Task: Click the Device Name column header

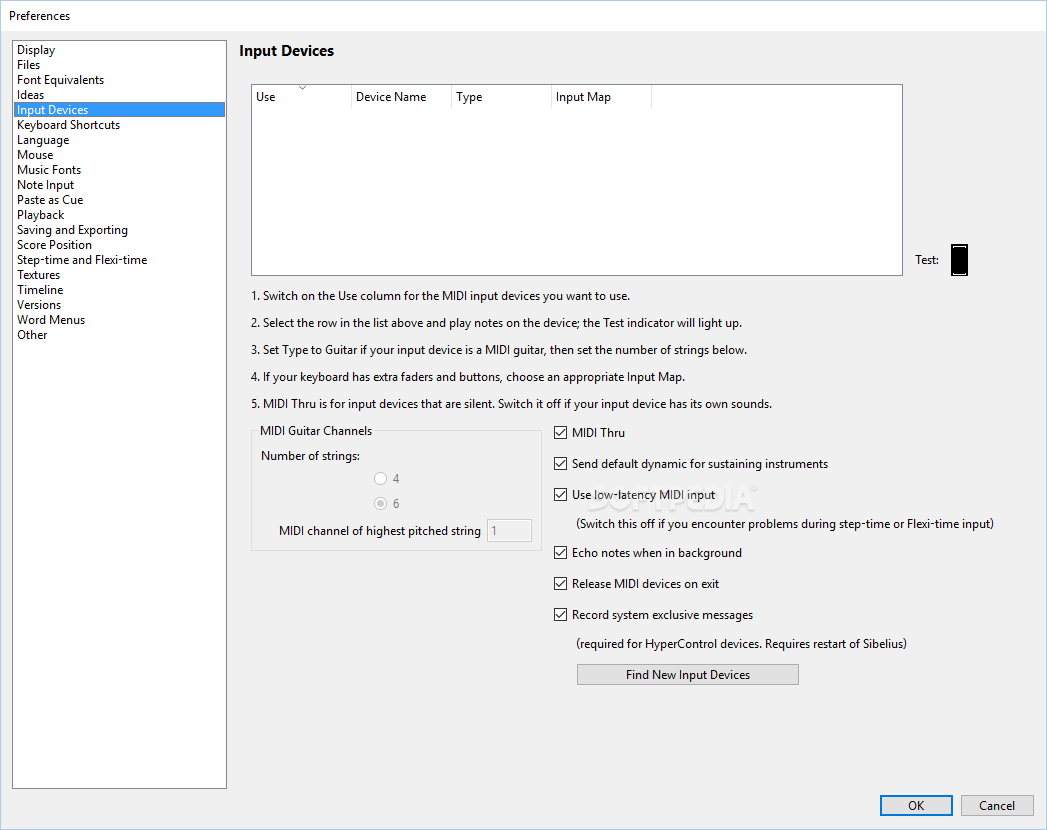Action: (401, 97)
